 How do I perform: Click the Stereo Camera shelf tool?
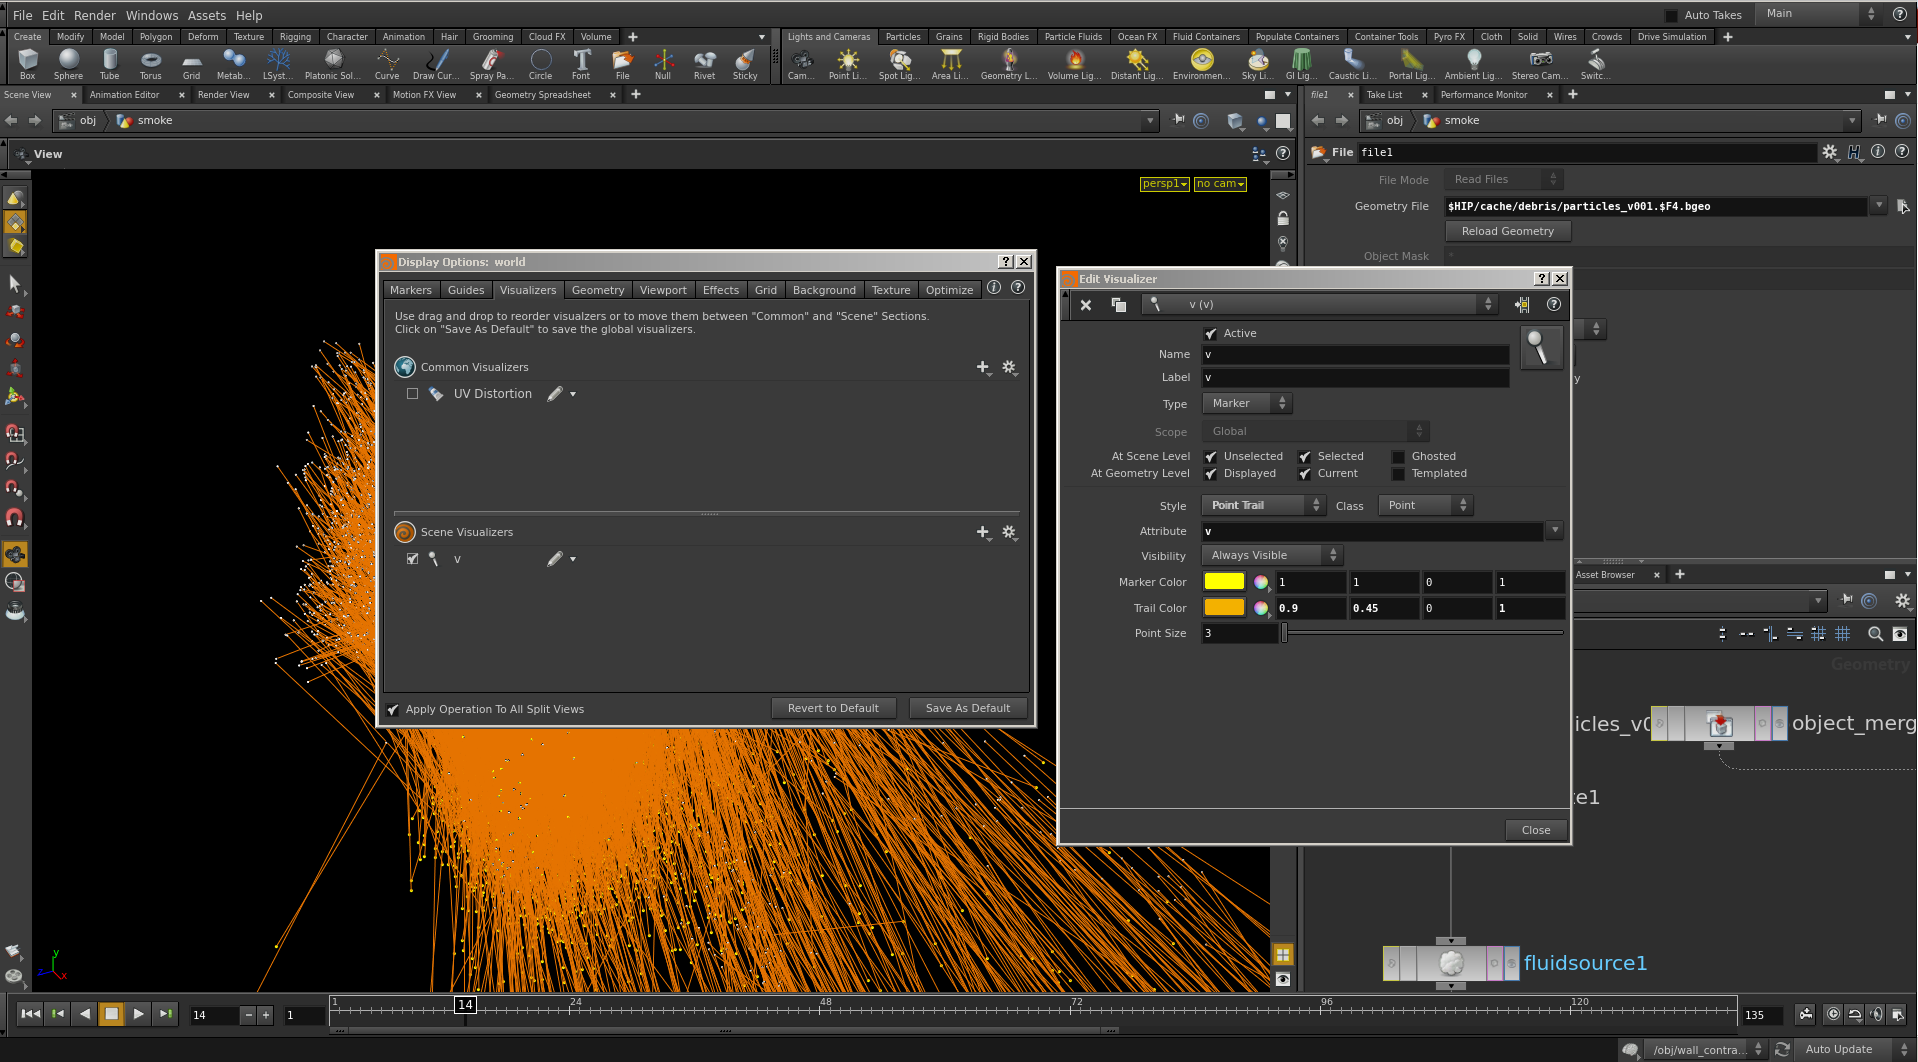click(1540, 64)
